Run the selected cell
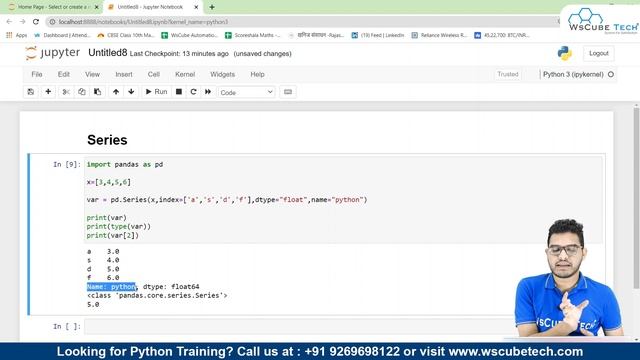Viewport: 640px width, 360px height. pyautogui.click(x=156, y=92)
